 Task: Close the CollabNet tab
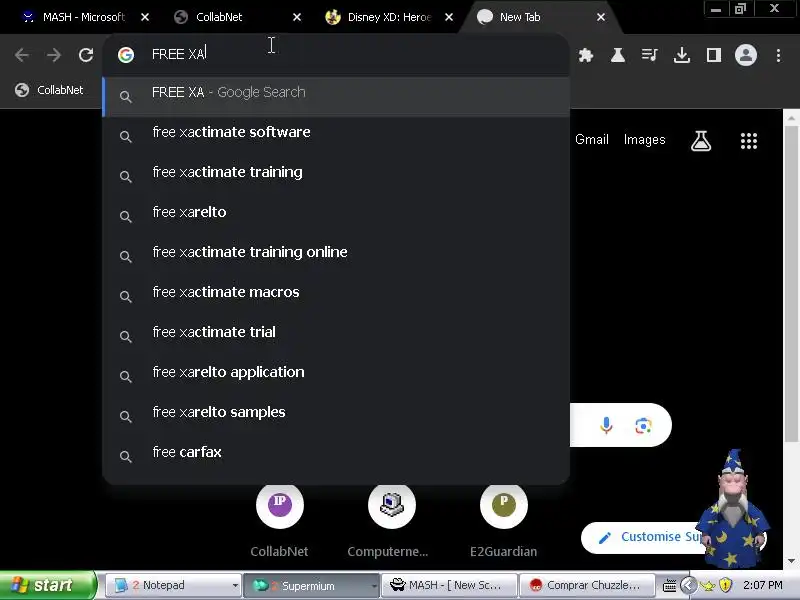[297, 17]
